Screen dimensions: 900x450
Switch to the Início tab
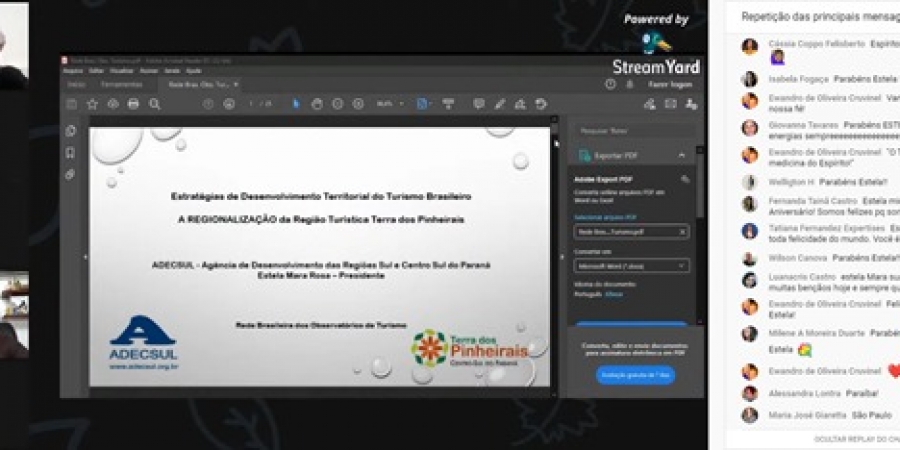[76, 84]
